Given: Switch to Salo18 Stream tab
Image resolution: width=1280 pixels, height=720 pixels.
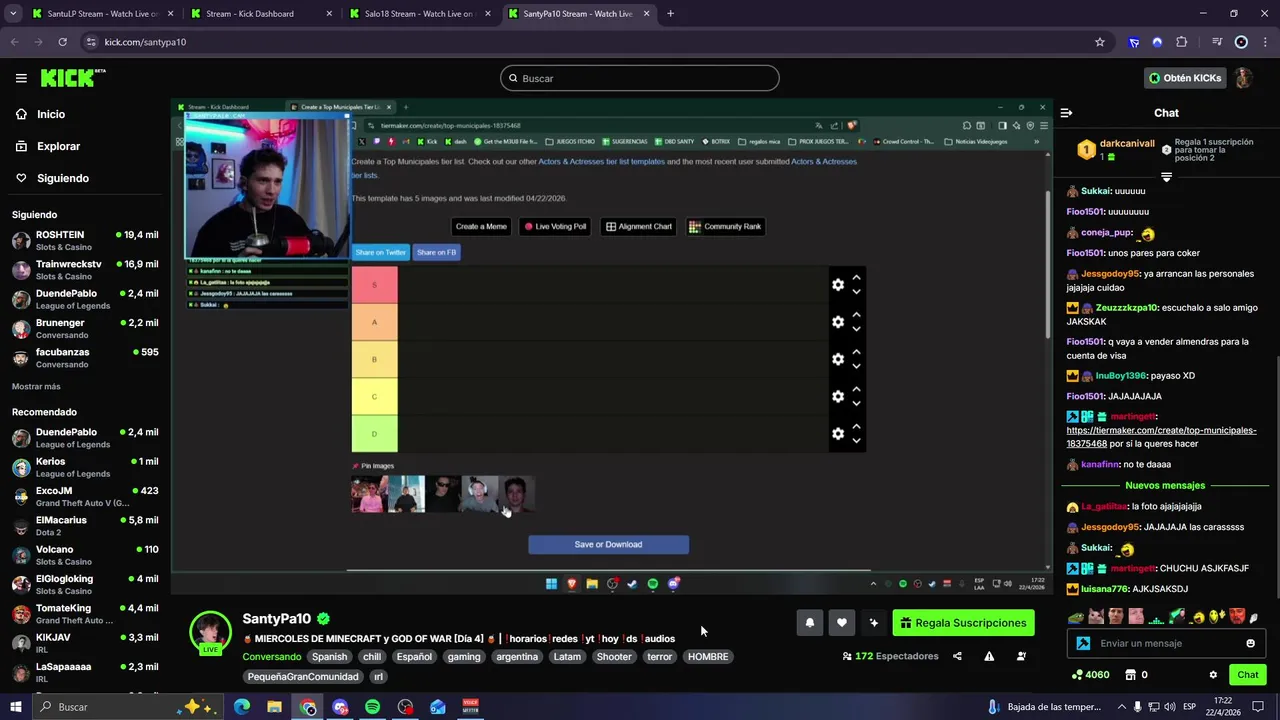Looking at the screenshot, I should pos(418,14).
